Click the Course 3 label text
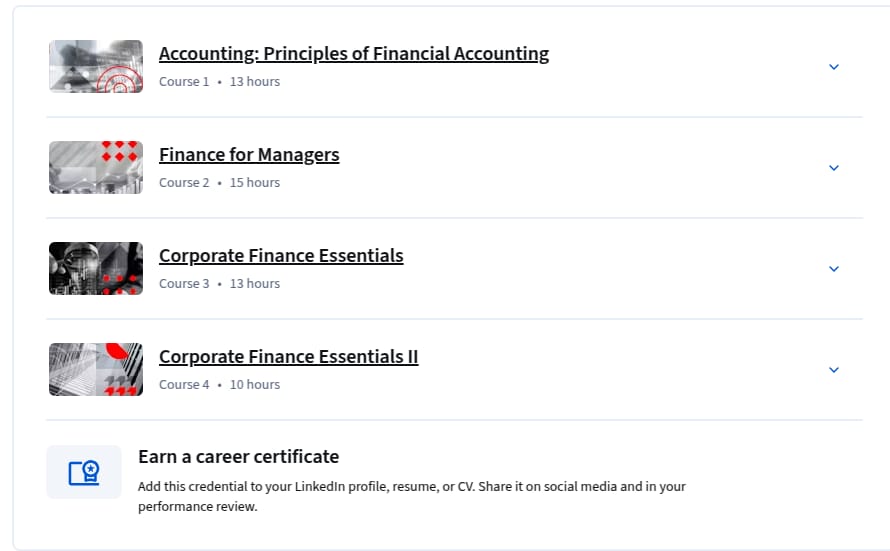The image size is (890, 551). pyautogui.click(x=184, y=284)
